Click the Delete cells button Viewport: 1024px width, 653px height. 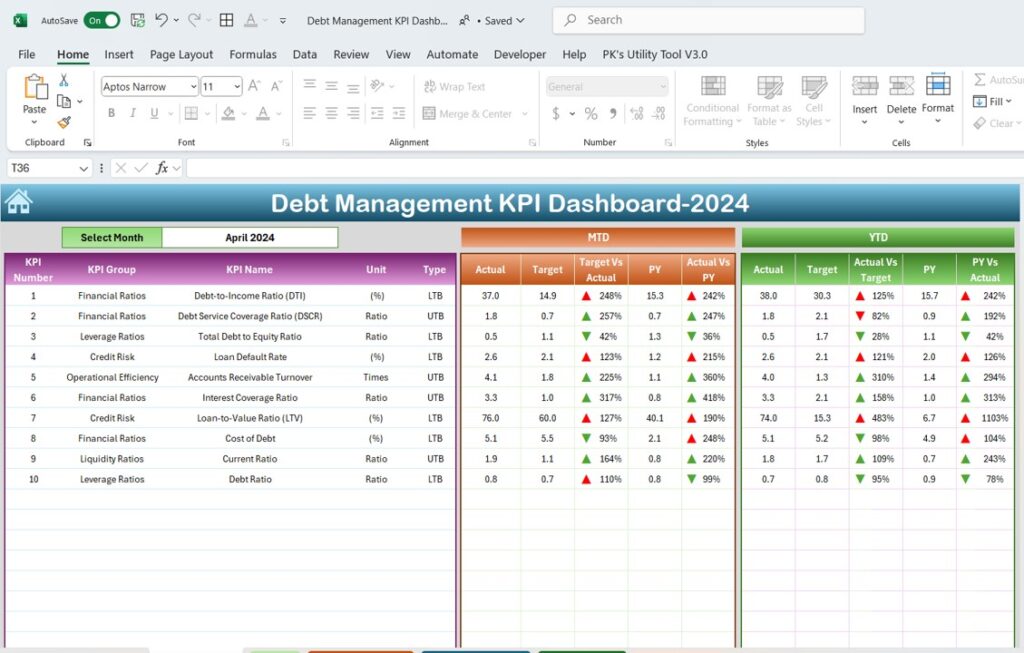(901, 99)
